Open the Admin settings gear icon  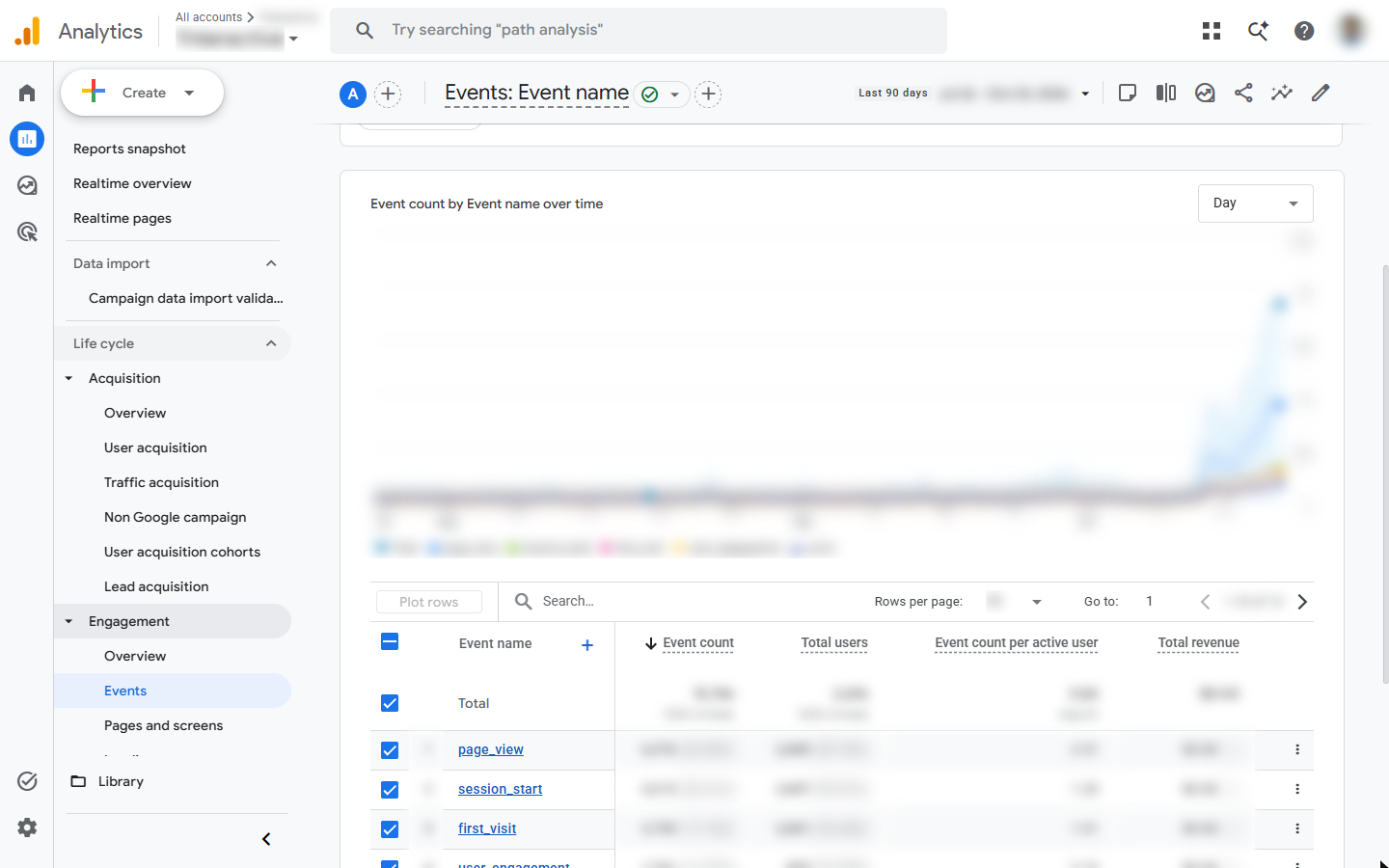click(27, 827)
